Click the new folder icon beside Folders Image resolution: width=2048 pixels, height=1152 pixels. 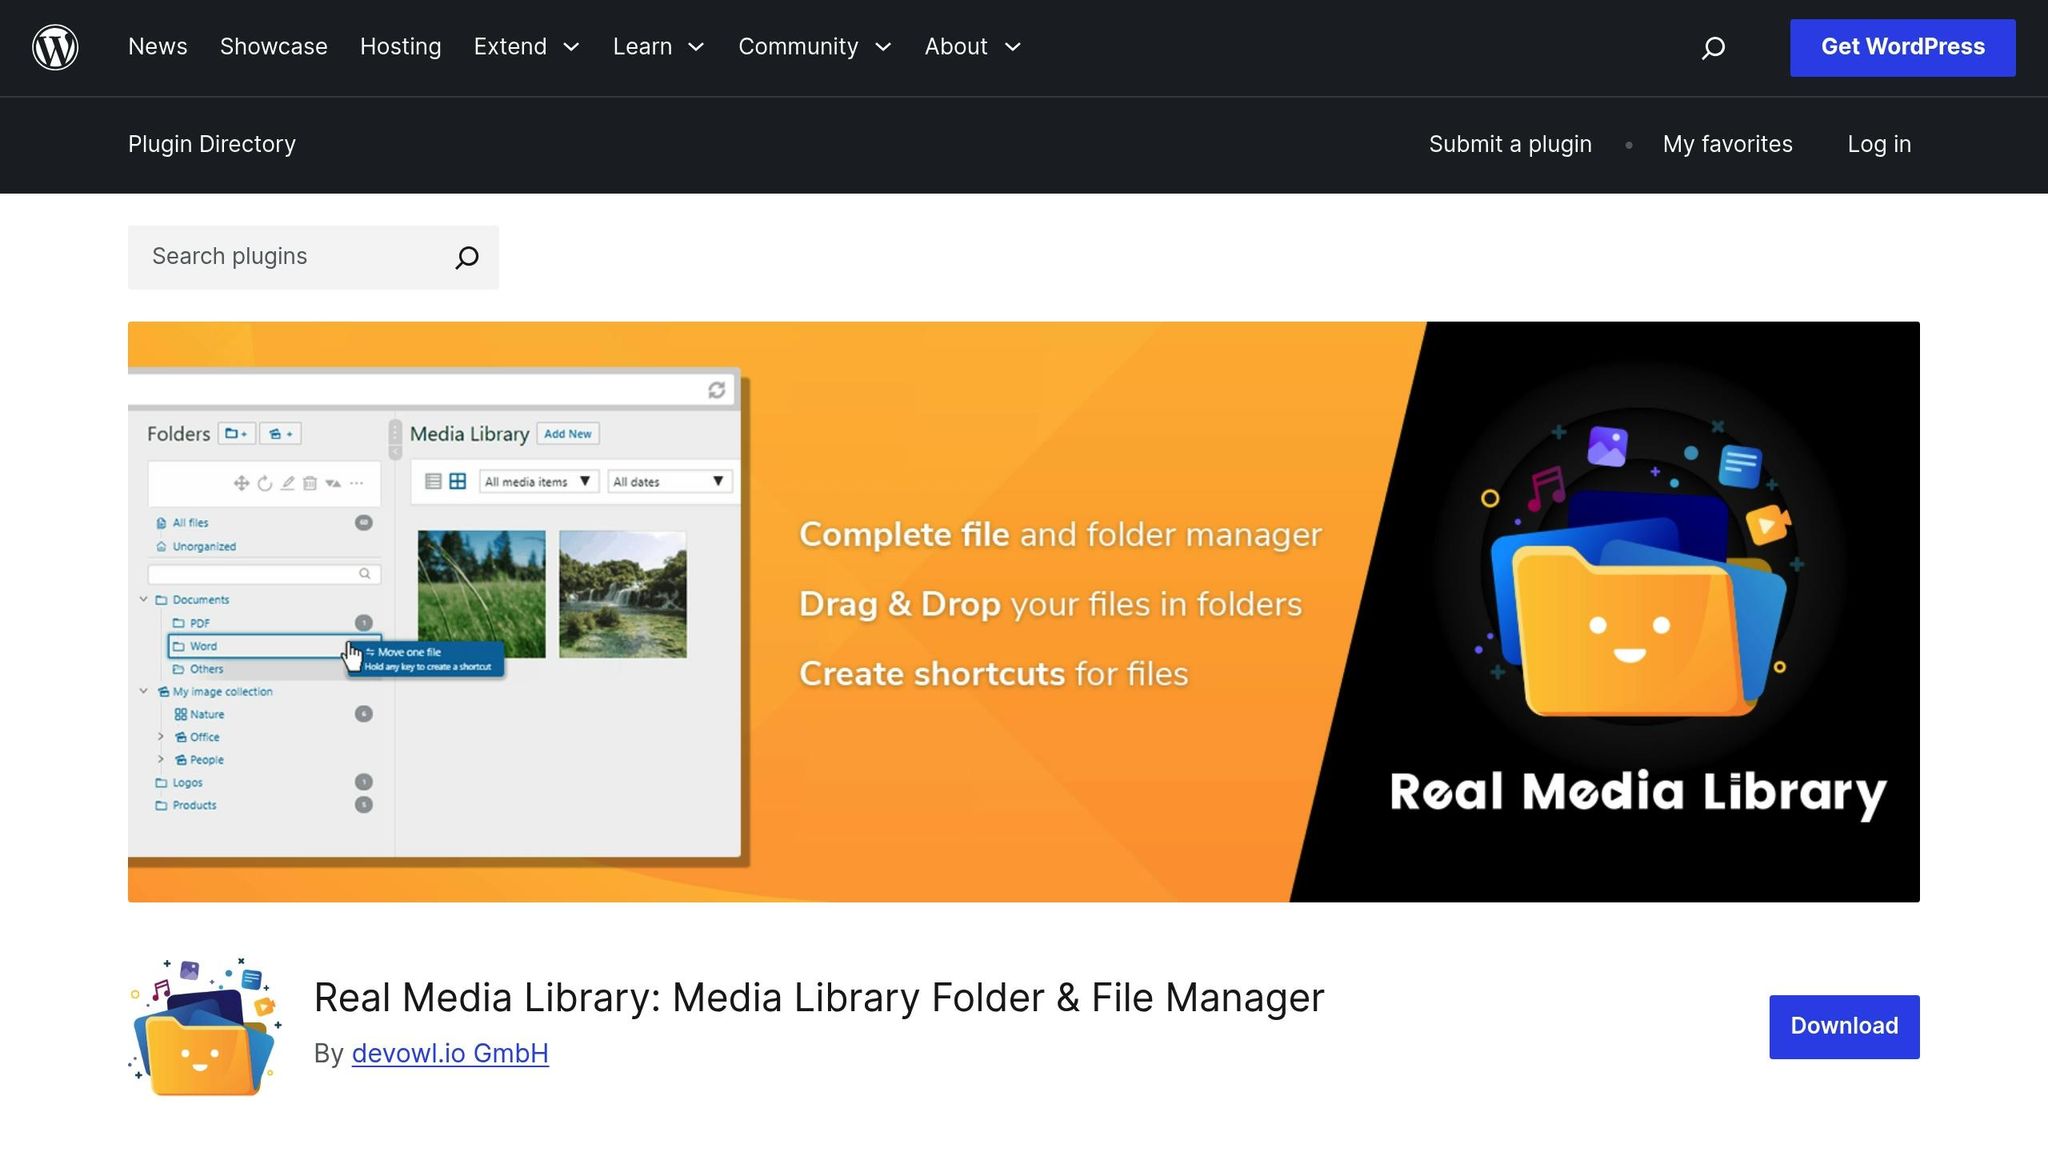[236, 433]
